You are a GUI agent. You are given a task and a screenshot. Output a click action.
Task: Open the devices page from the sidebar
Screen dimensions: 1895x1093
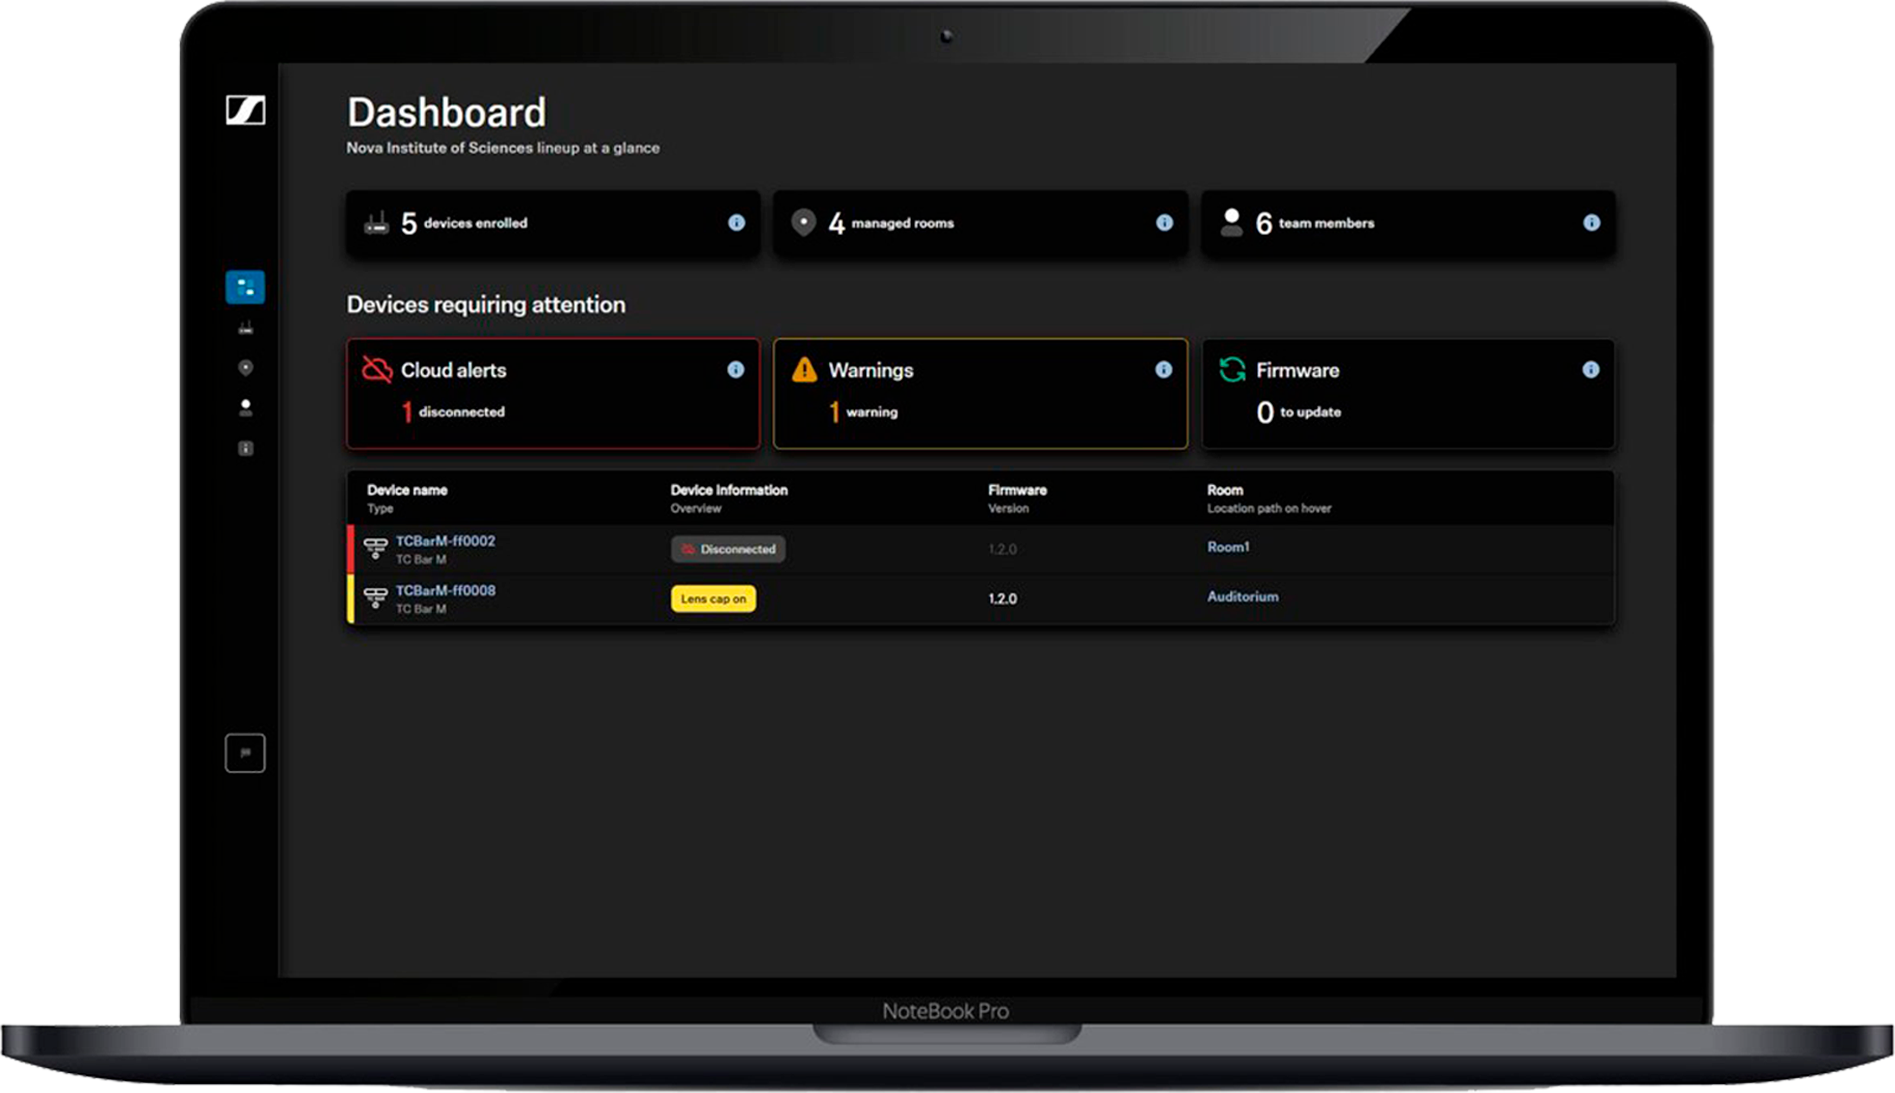(245, 328)
